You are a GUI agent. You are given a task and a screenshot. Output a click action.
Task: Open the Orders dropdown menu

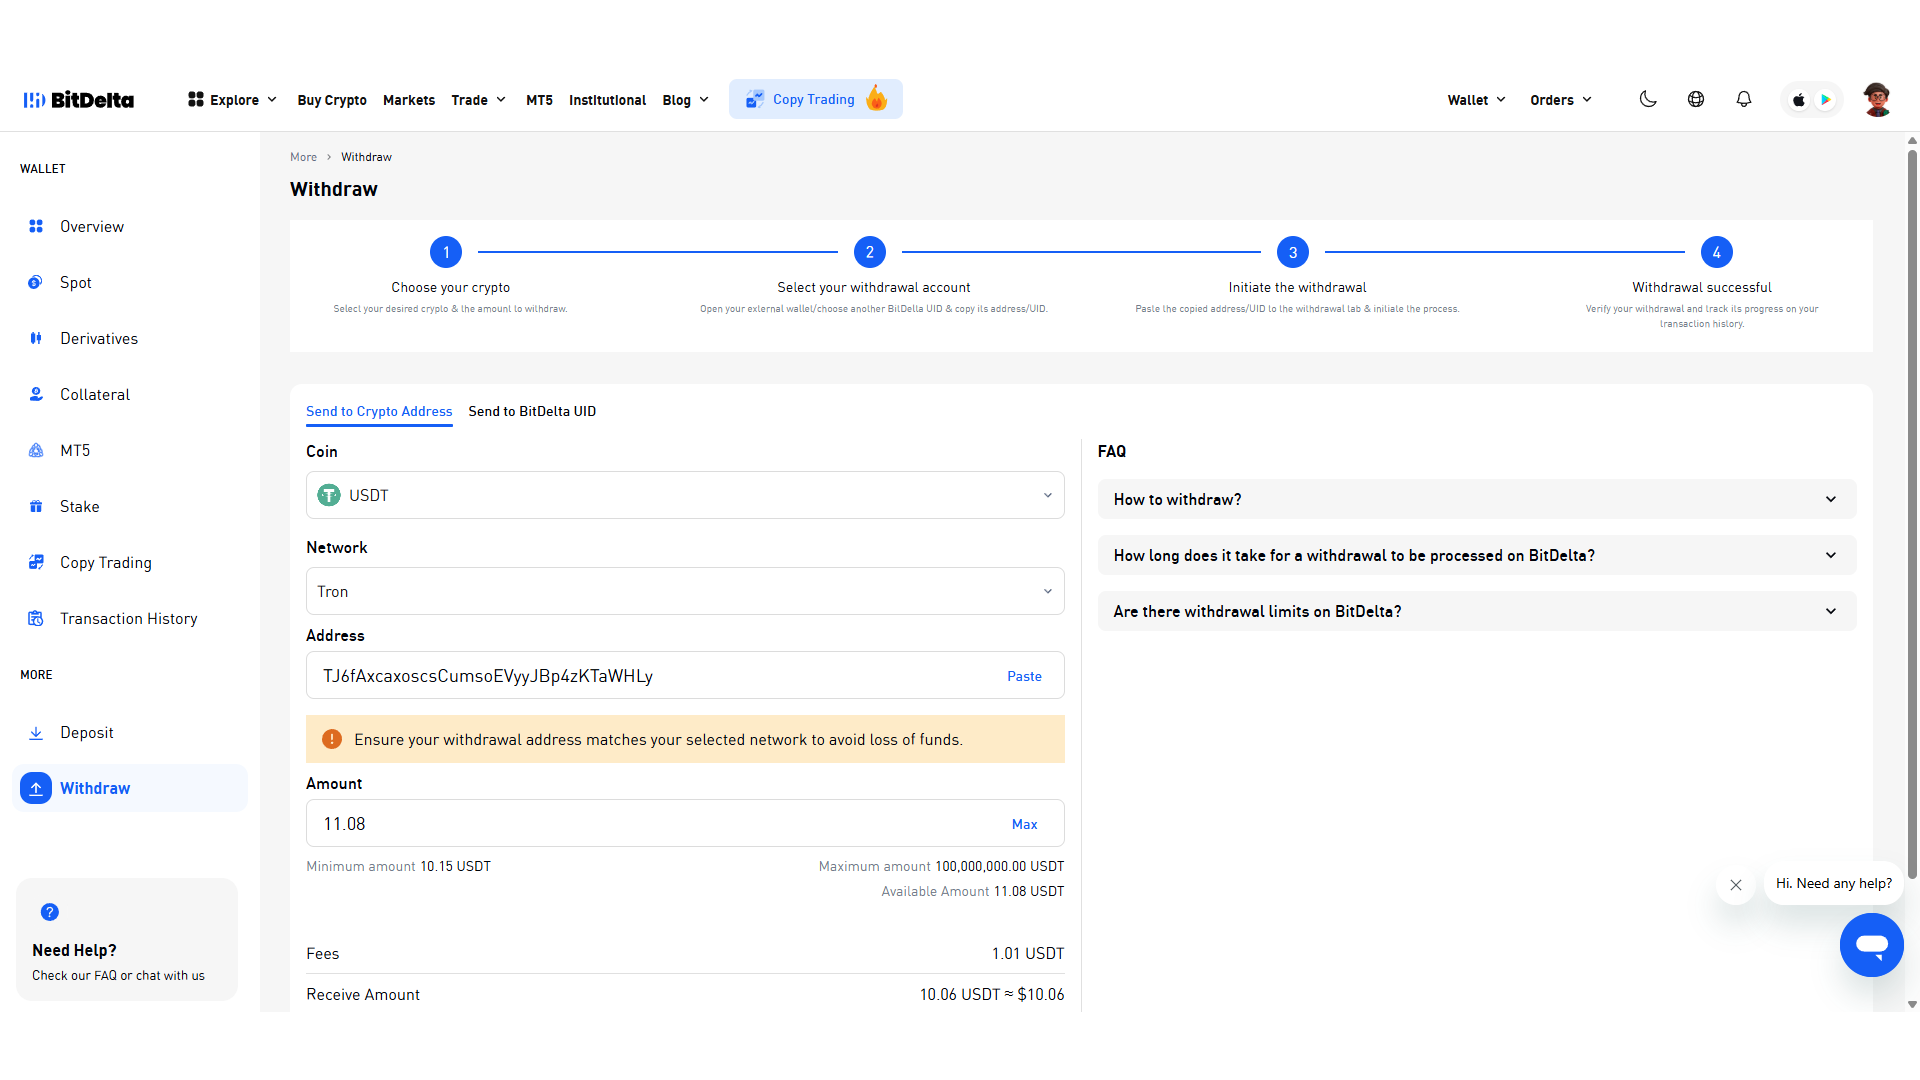click(x=1561, y=100)
